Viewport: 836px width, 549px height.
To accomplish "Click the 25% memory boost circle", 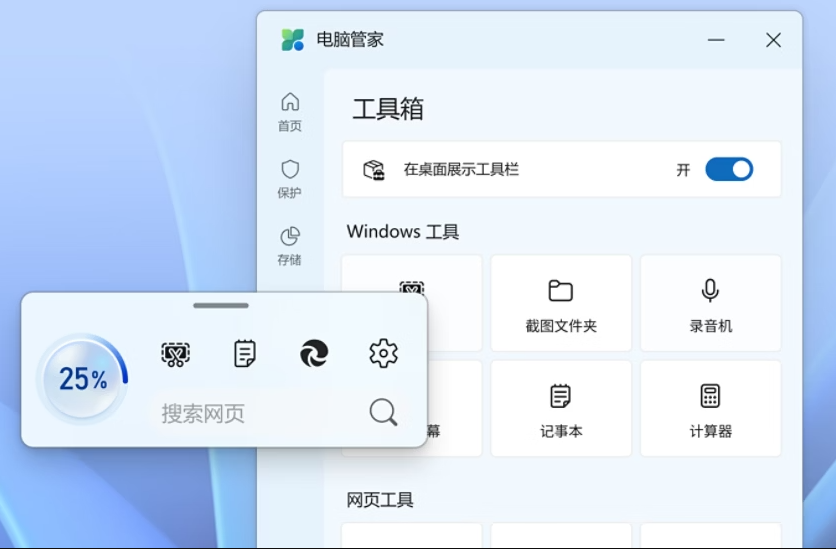I will click(x=83, y=379).
